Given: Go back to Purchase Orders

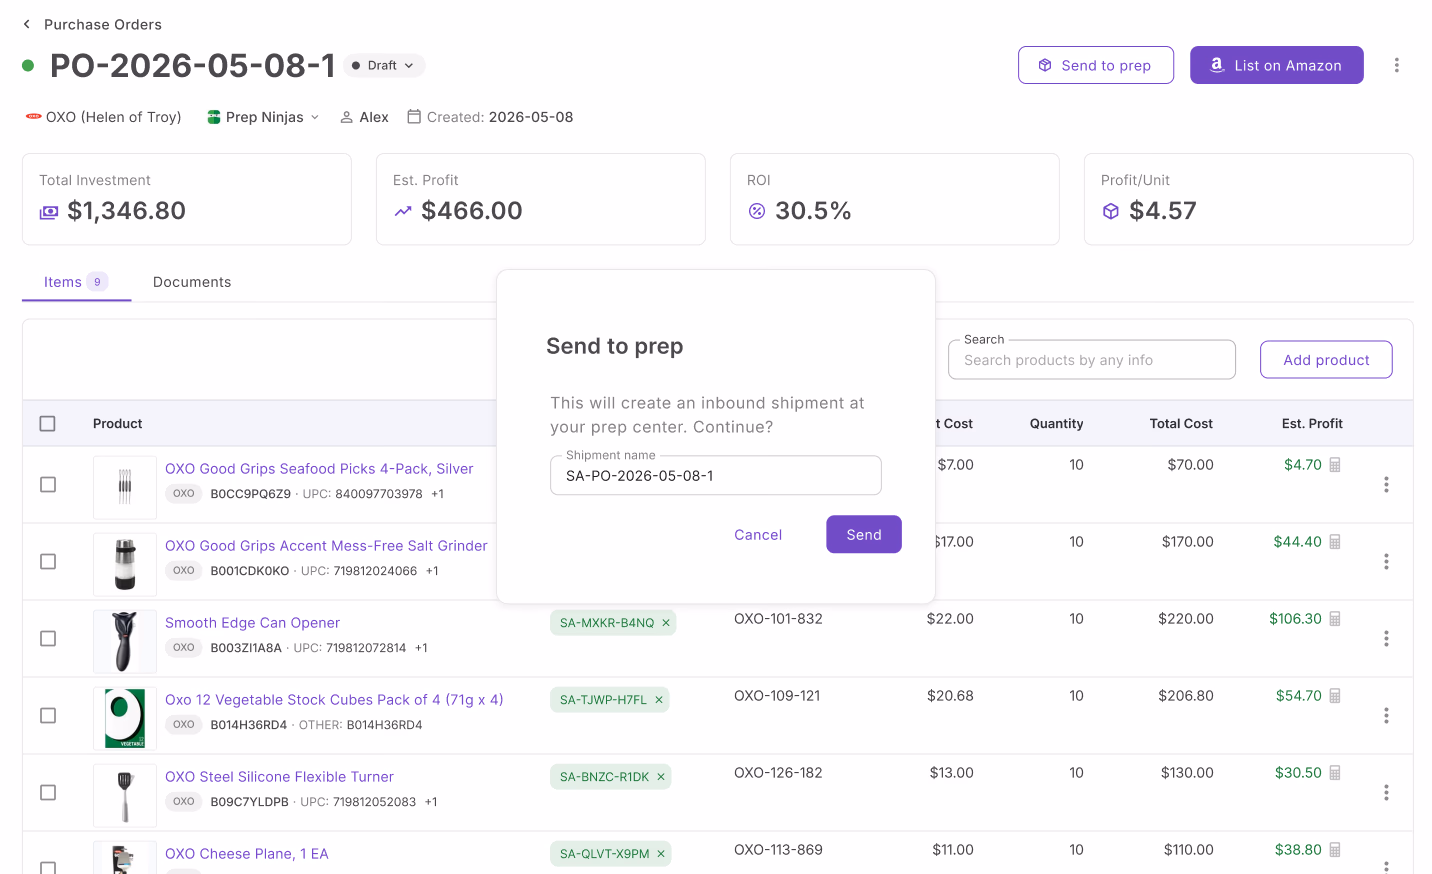Looking at the screenshot, I should [x=92, y=24].
